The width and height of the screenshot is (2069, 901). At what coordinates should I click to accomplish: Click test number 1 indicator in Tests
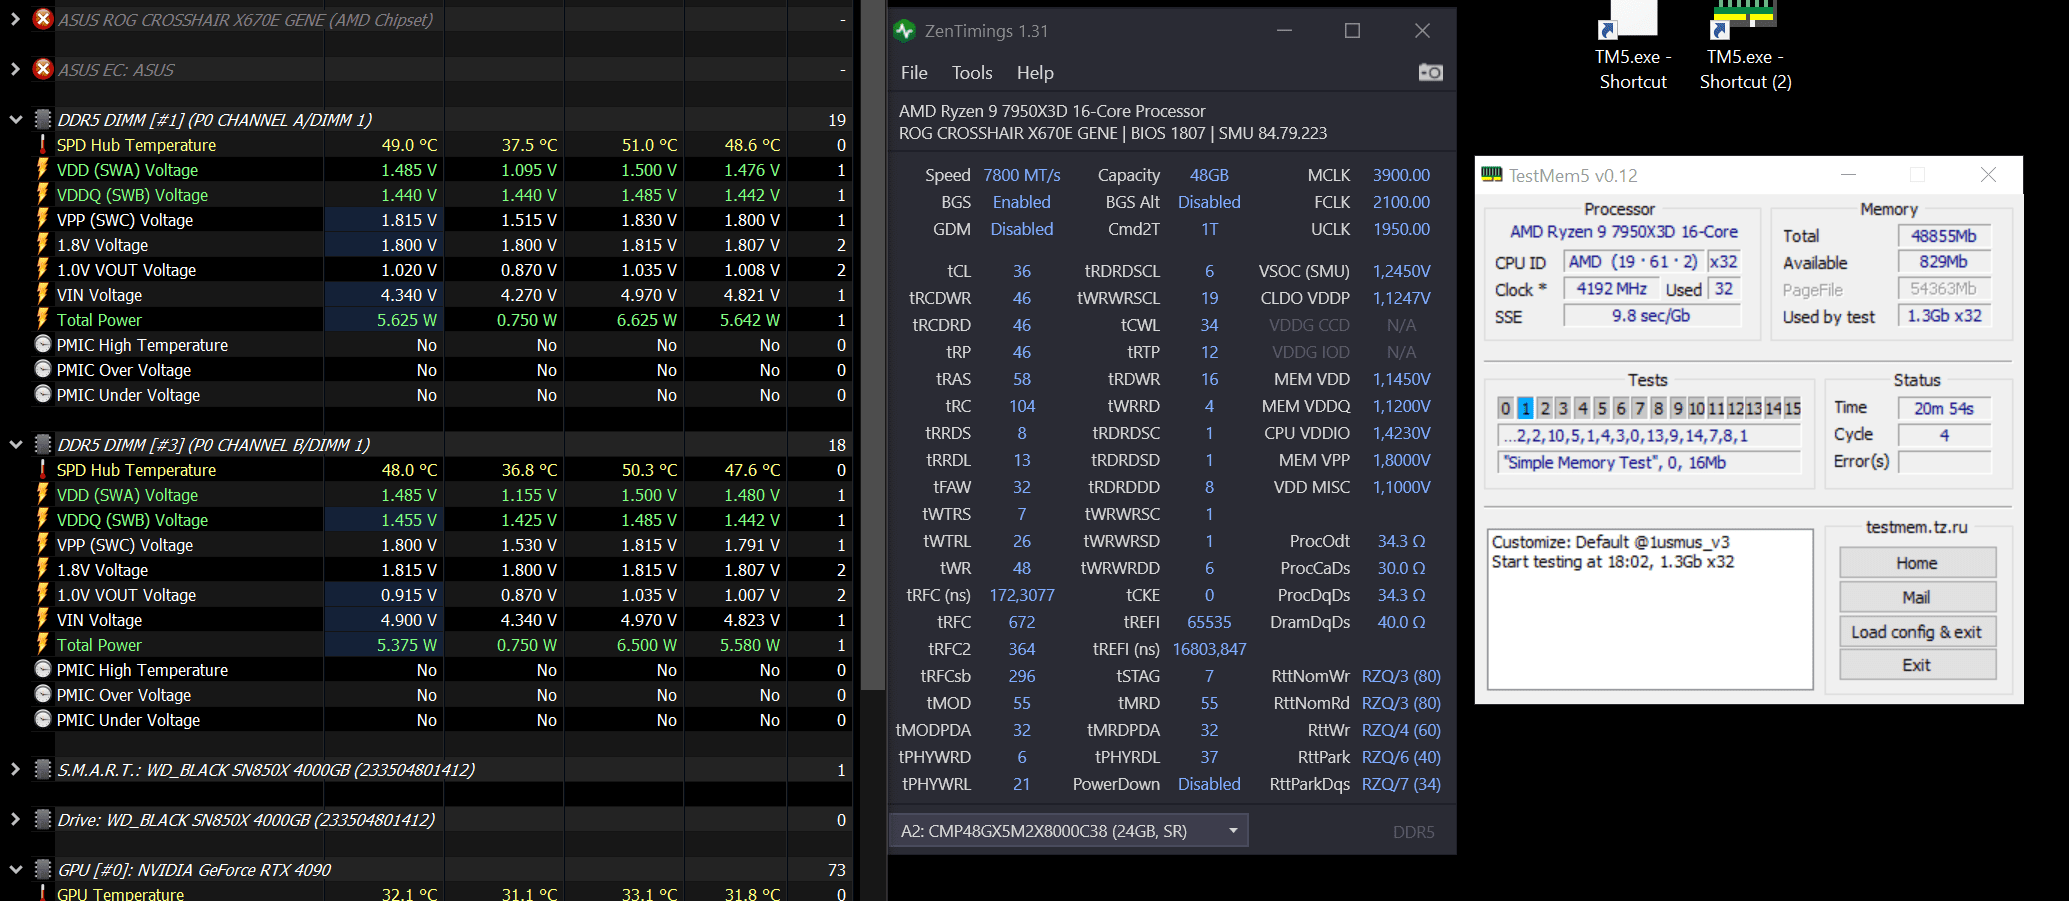pyautogui.click(x=1525, y=408)
